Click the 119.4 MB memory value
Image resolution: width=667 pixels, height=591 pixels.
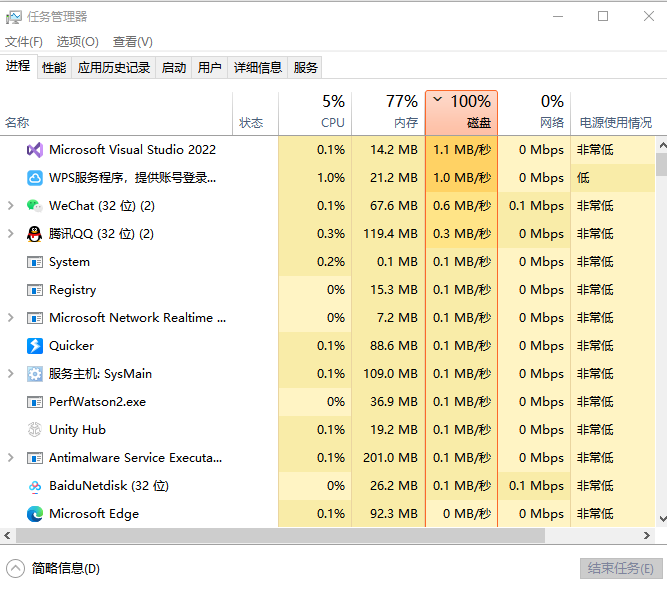(x=390, y=234)
